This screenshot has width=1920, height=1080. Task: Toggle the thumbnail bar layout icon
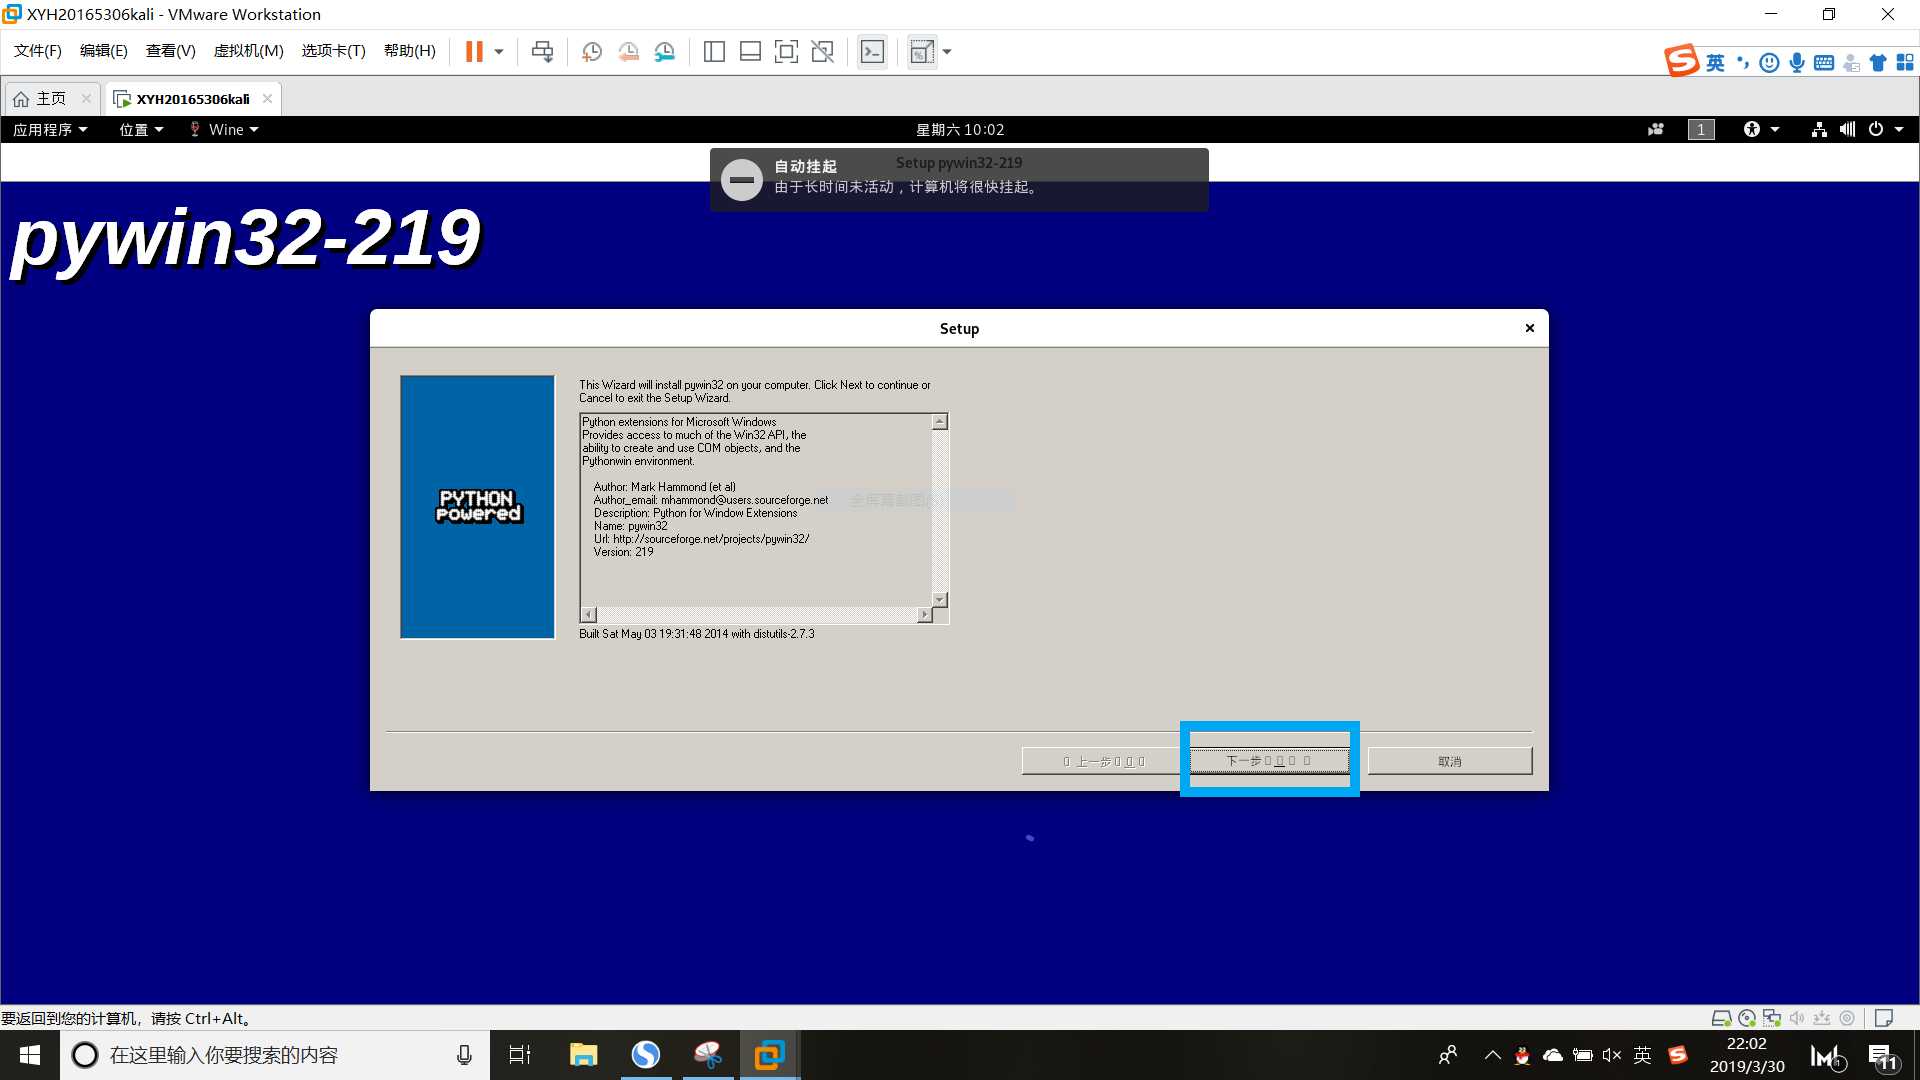750,52
